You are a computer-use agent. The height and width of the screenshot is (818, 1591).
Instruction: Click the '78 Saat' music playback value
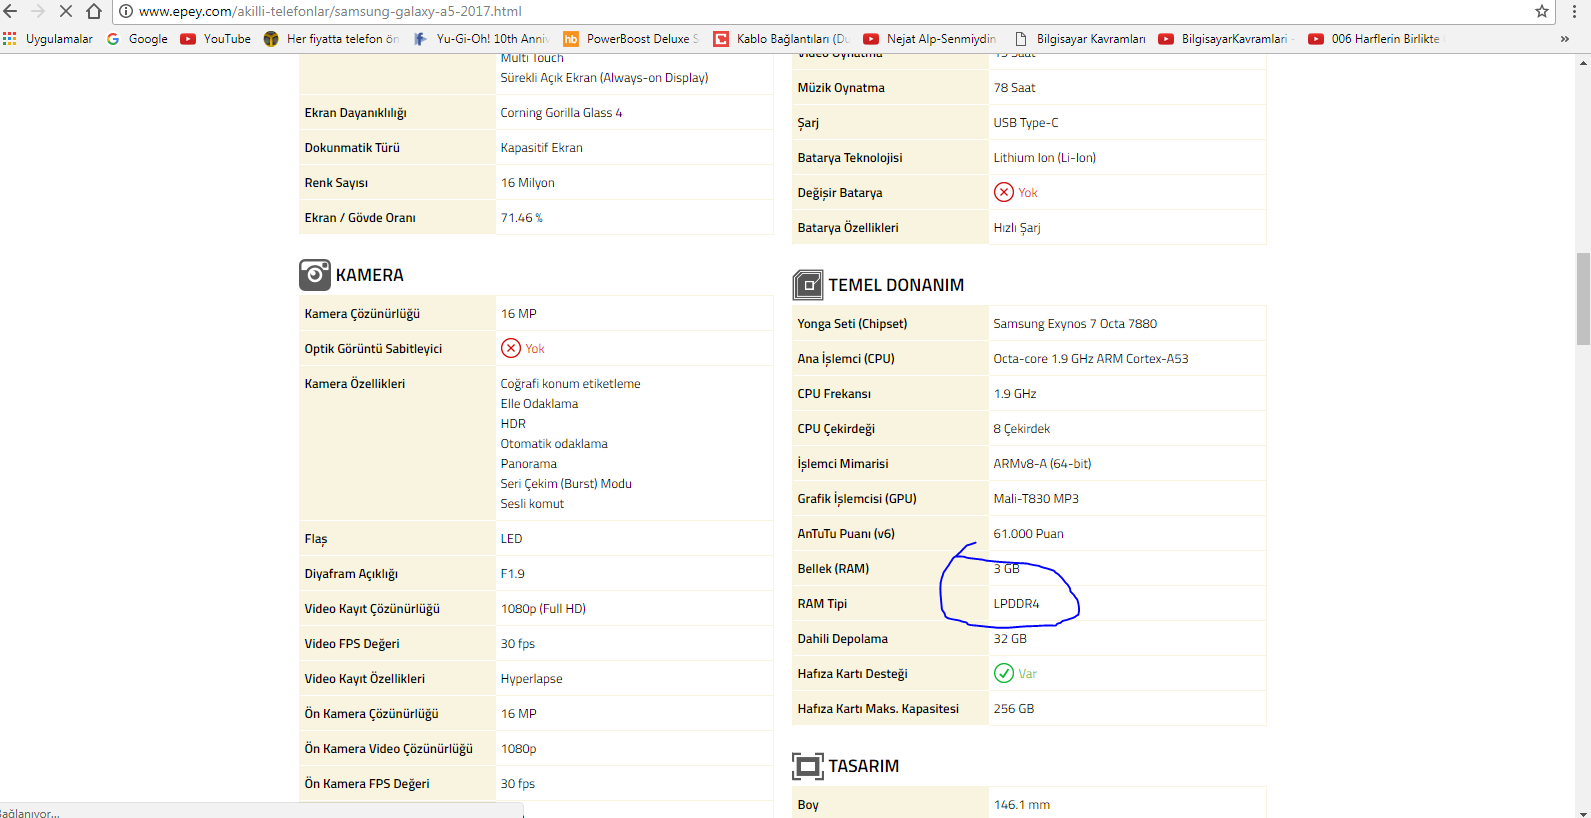click(1014, 88)
